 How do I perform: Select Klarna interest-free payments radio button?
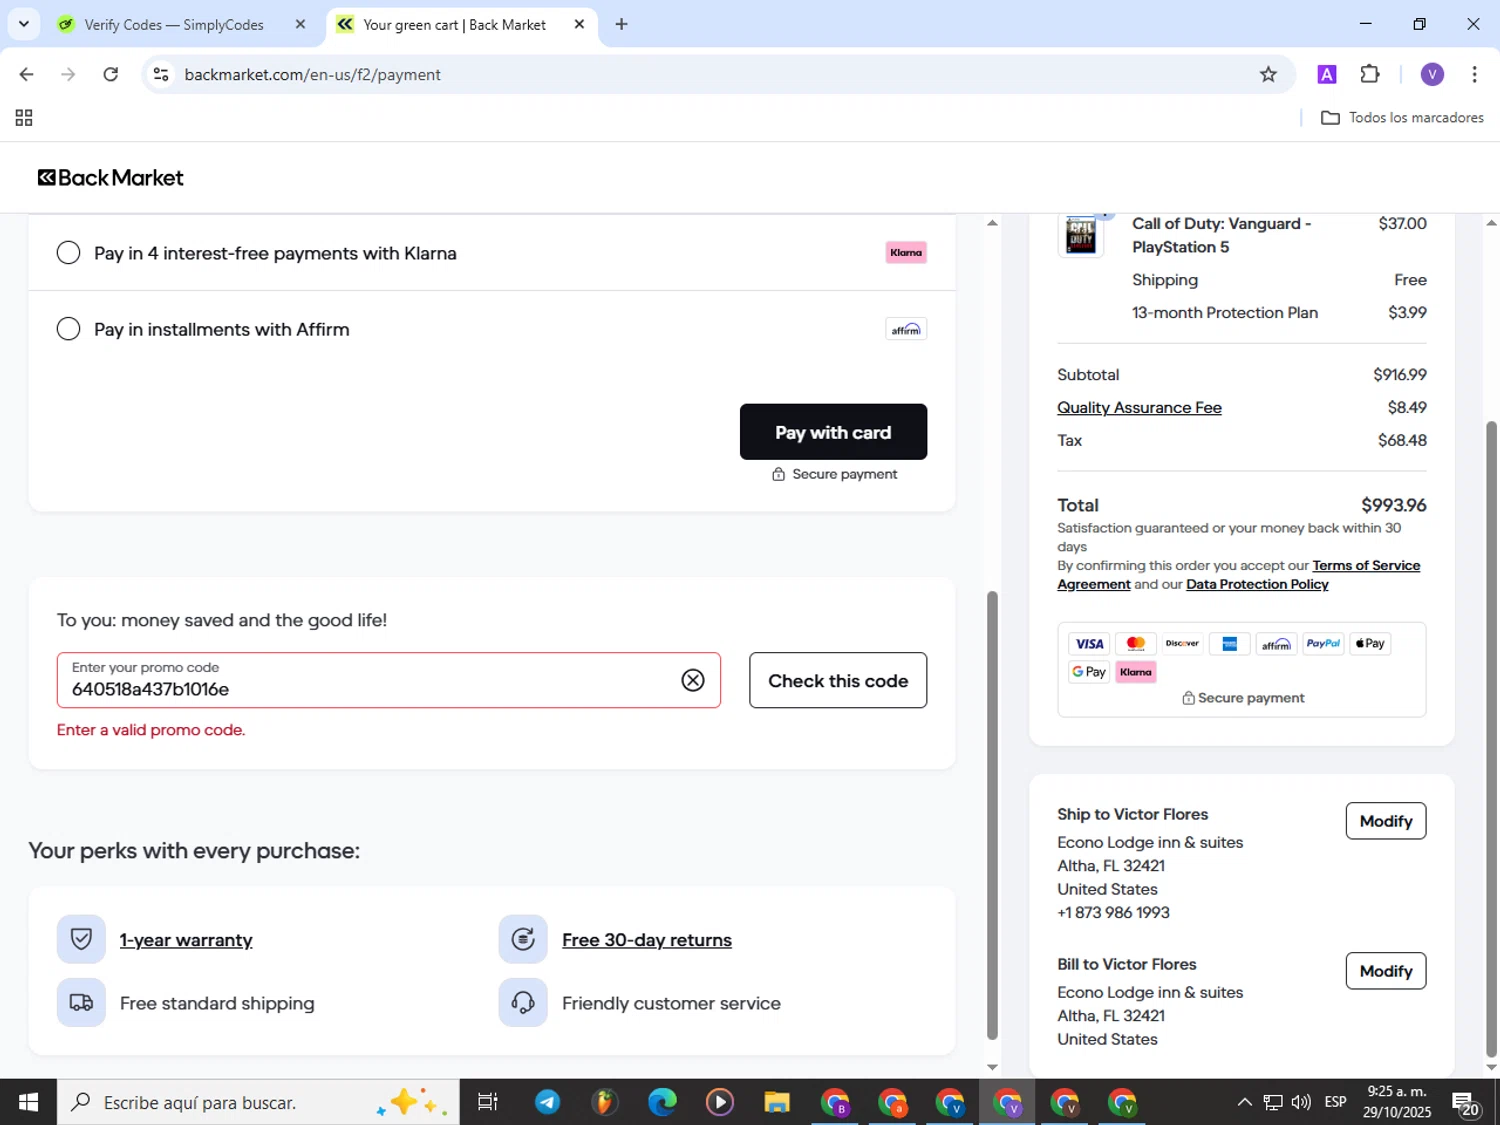68,253
